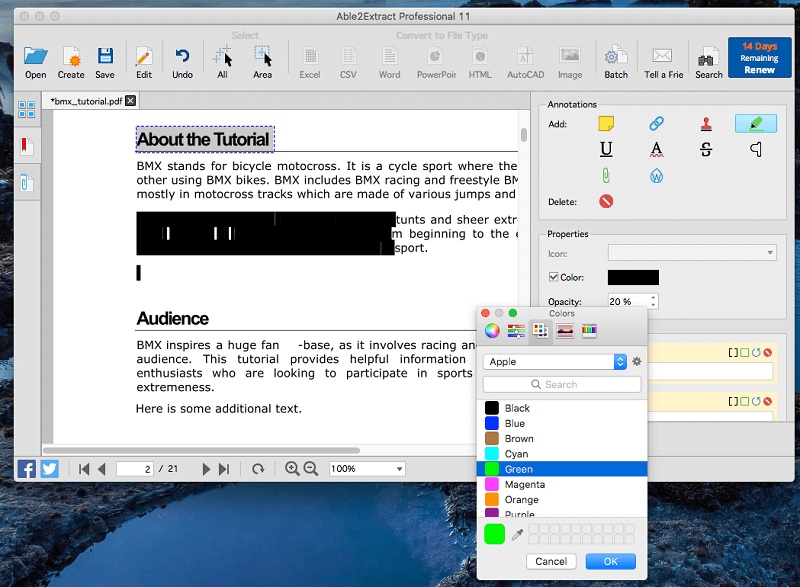This screenshot has width=800, height=587.
Task: Add a link annotation
Action: [656, 123]
